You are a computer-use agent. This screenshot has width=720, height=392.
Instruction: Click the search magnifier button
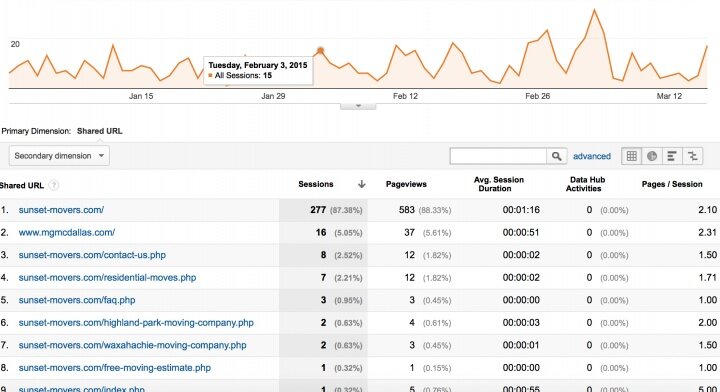[557, 156]
